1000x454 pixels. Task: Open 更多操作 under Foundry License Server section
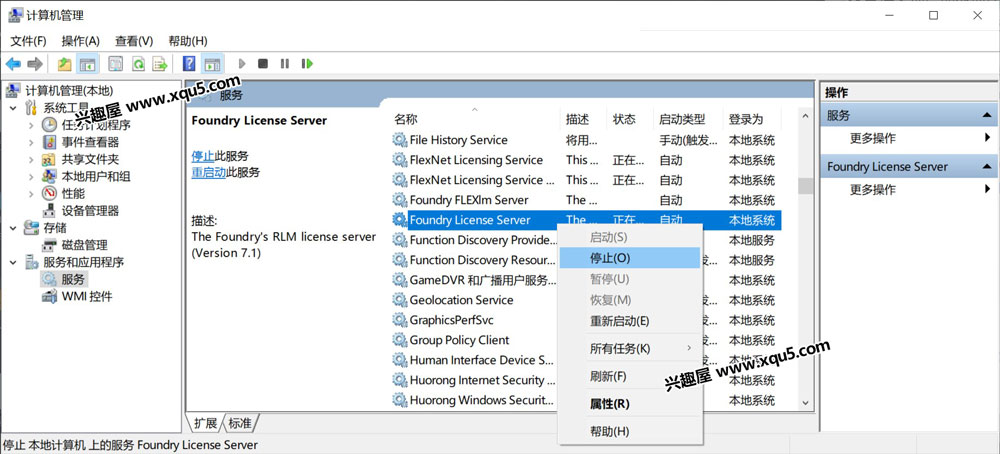click(872, 189)
